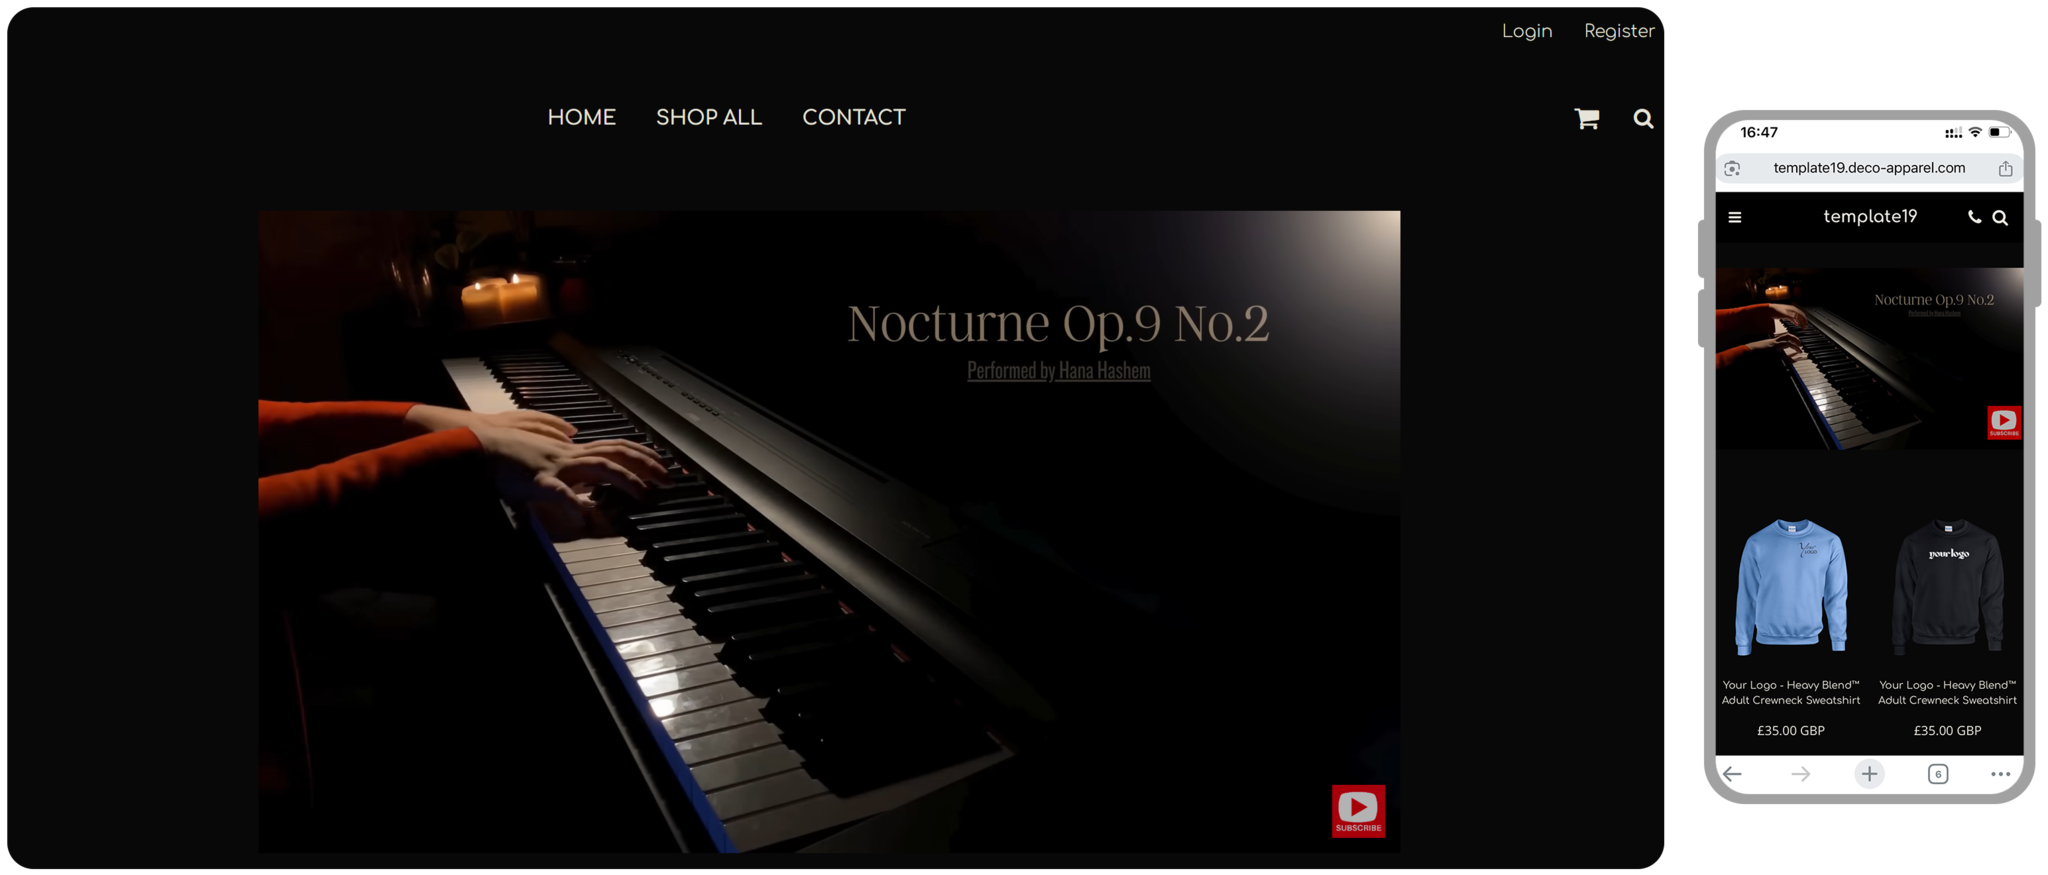Open the three-dots browser menu

[x=2000, y=774]
